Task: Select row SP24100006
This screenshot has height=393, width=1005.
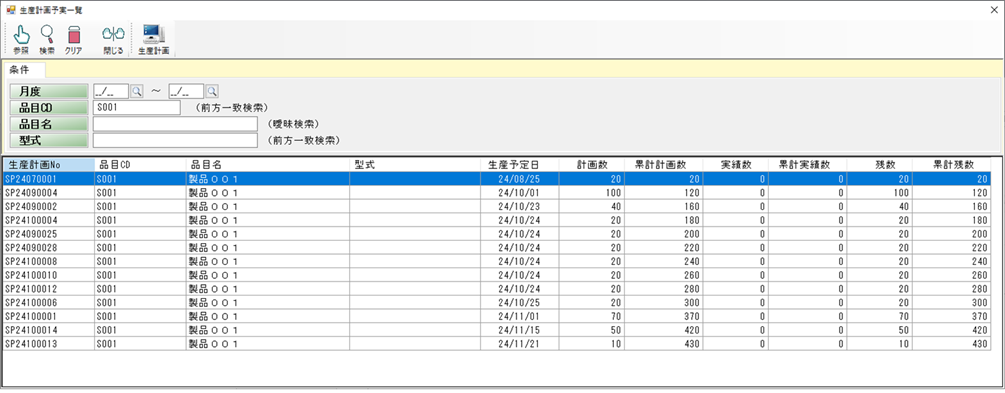Action: coord(497,303)
